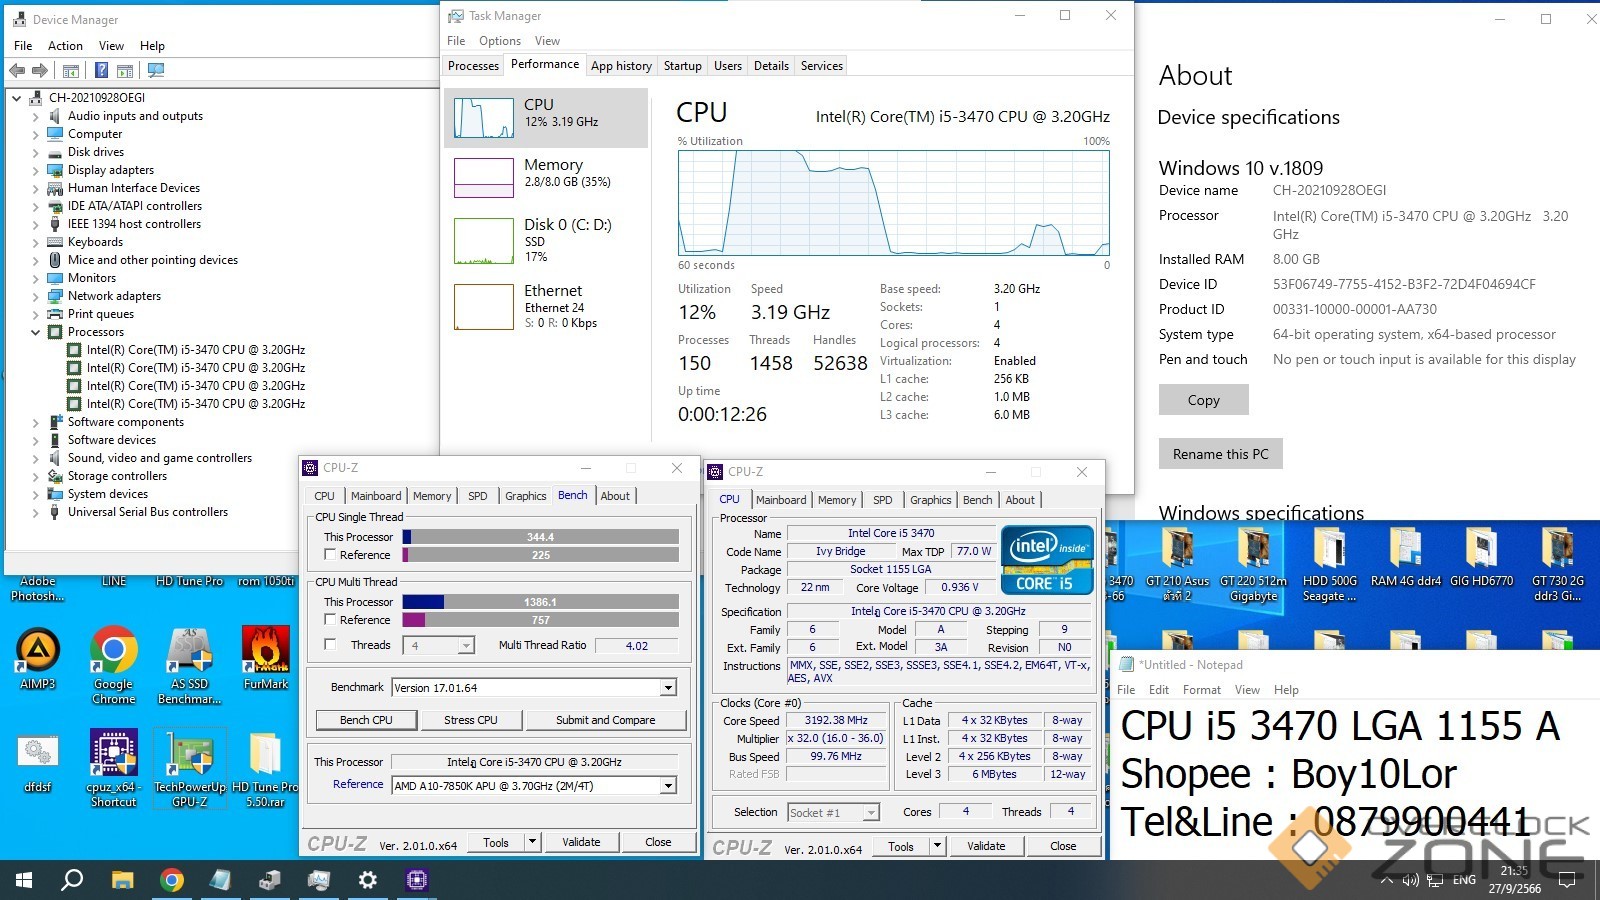Enable Reference checkbox under CPU Multi Thread

pyautogui.click(x=330, y=620)
